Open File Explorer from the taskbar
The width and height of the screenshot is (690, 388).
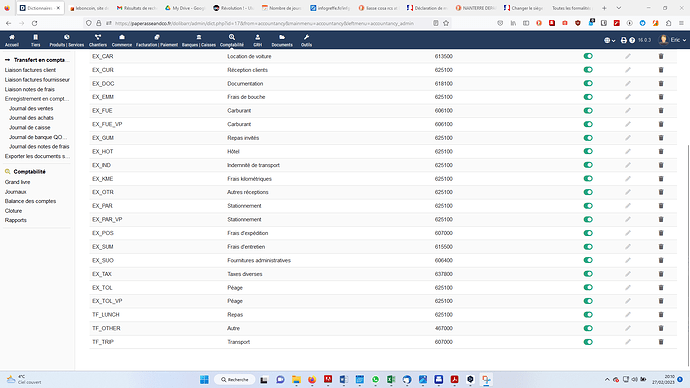coord(296,379)
